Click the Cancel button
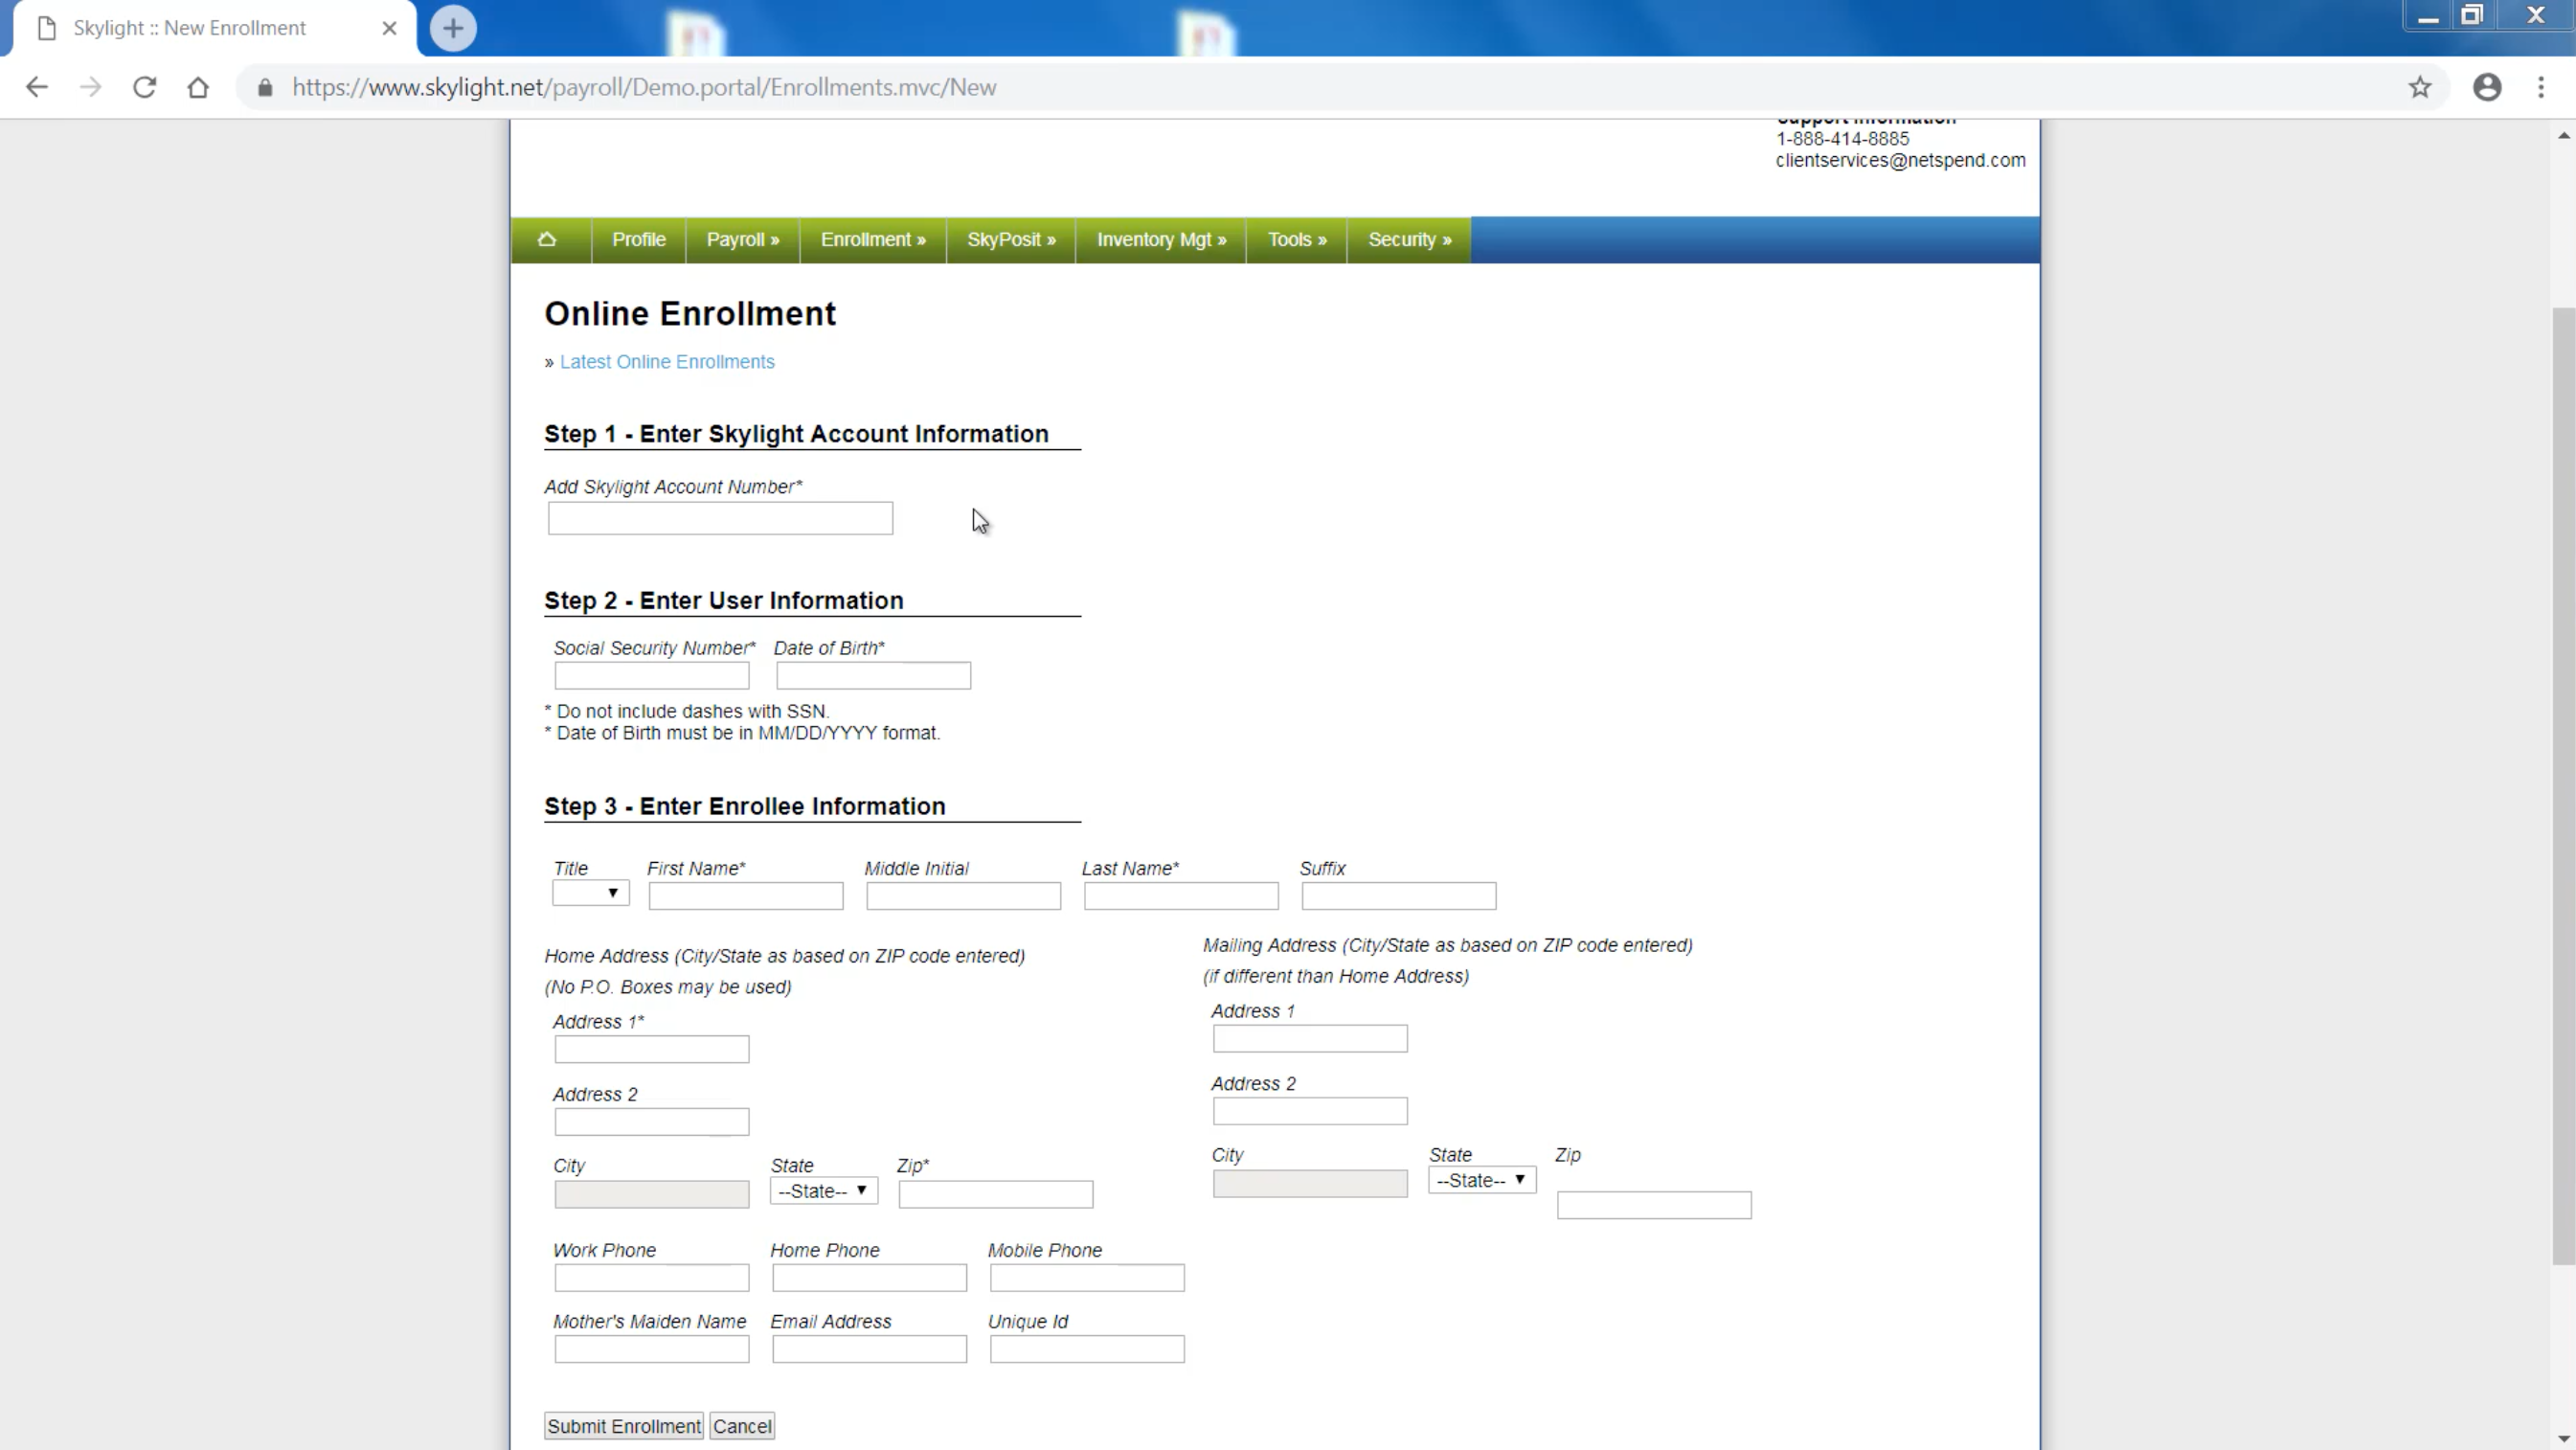 742,1426
